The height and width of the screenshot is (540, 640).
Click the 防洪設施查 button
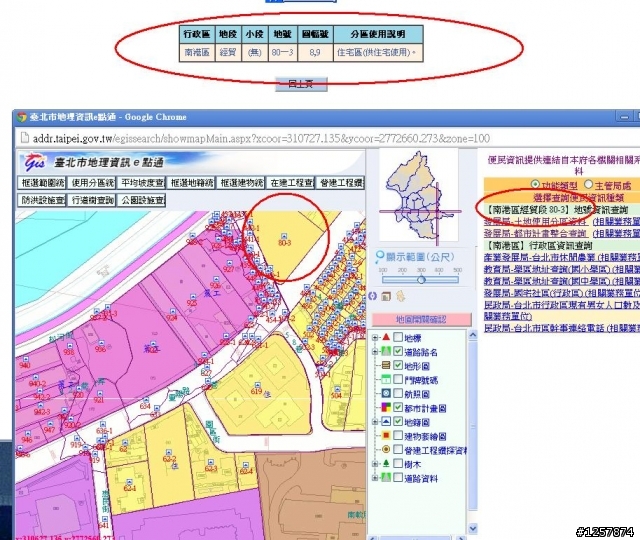pyautogui.click(x=42, y=200)
